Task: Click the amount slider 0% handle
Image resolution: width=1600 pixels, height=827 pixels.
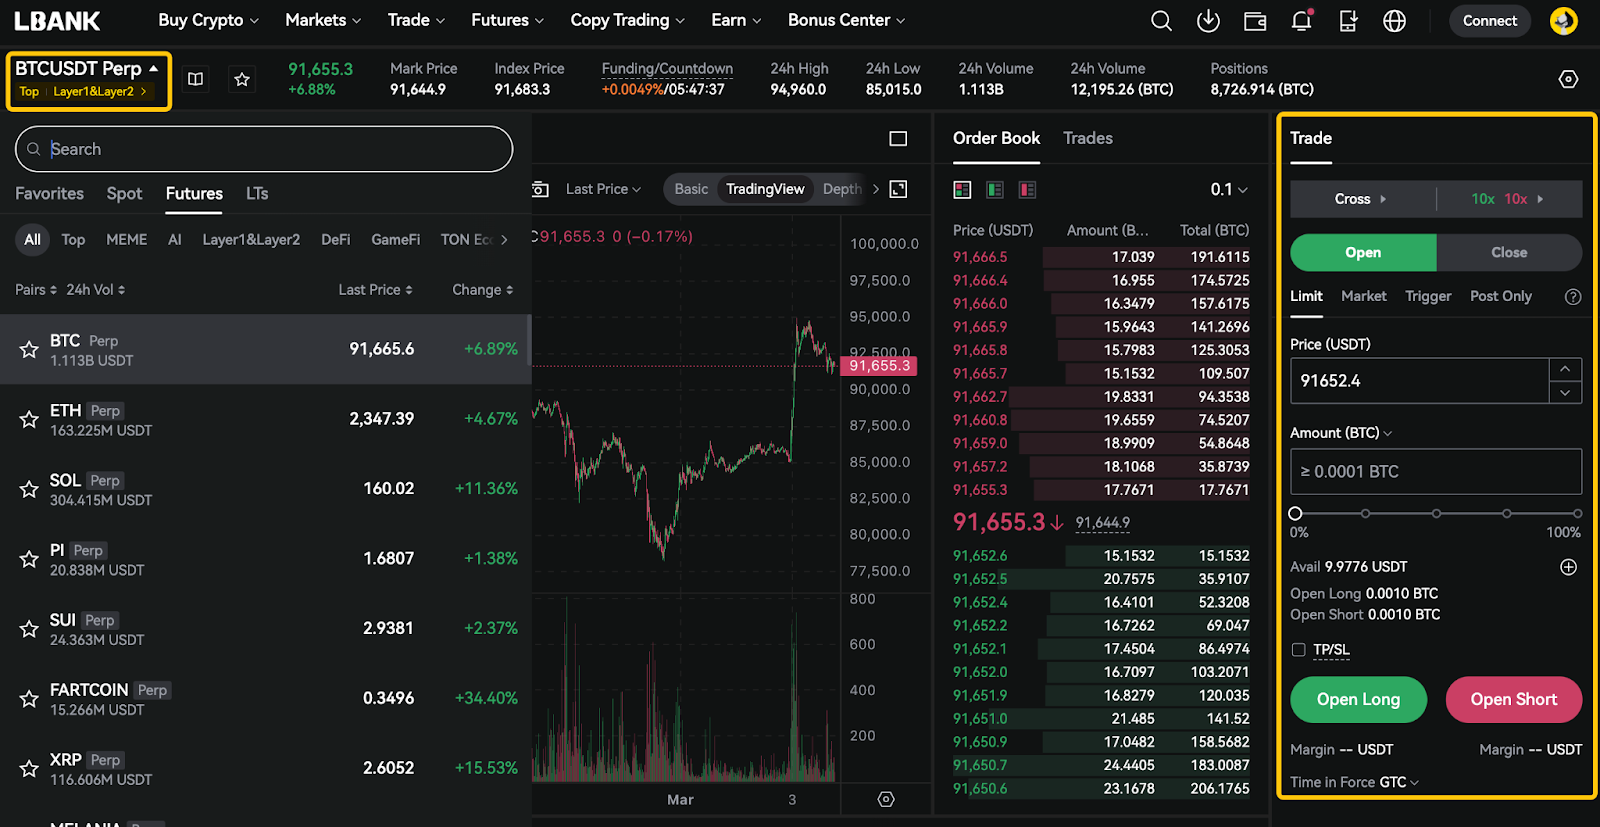Action: pos(1295,513)
